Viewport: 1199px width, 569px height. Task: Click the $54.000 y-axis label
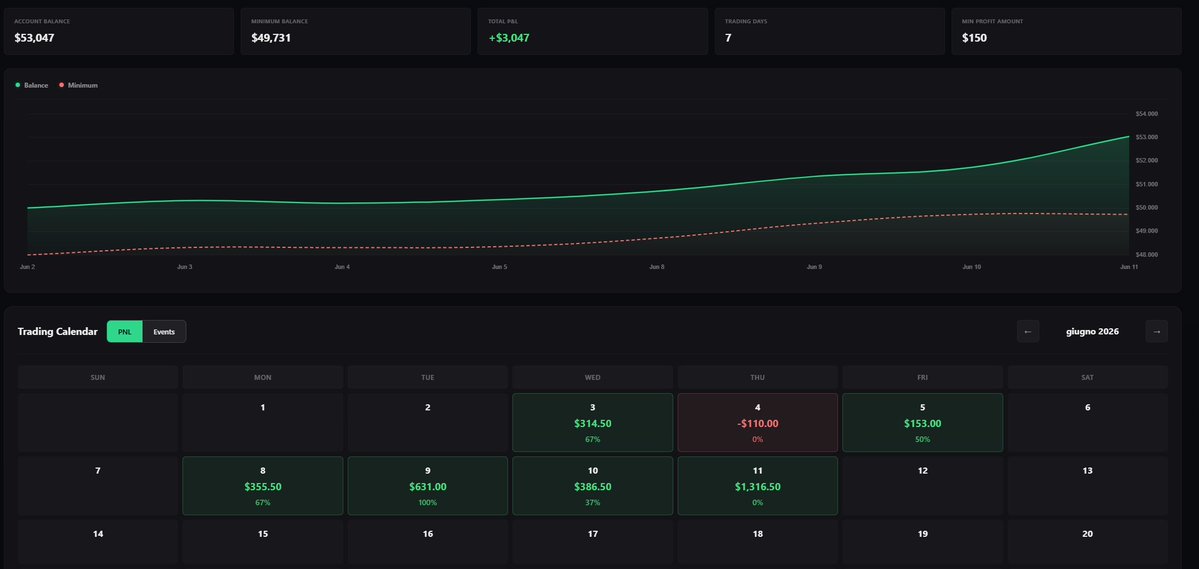[x=1147, y=114]
